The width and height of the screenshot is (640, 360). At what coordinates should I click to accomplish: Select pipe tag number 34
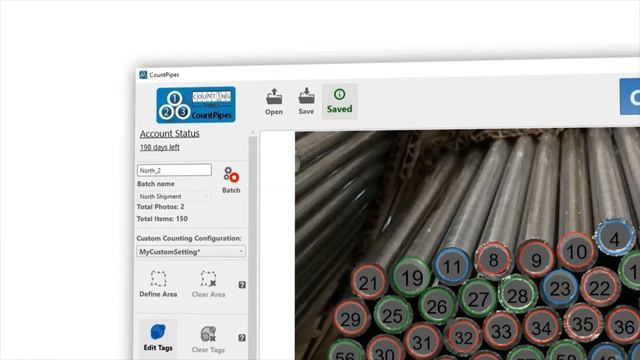tap(541, 327)
